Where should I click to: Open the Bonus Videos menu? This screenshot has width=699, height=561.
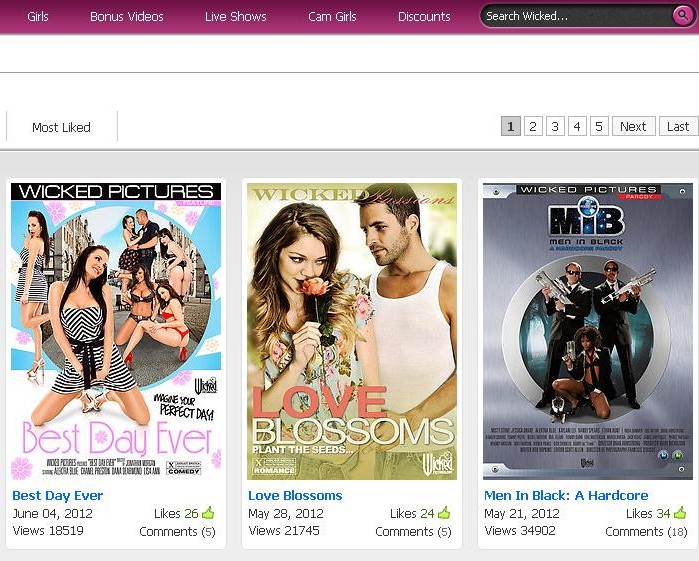tap(127, 17)
